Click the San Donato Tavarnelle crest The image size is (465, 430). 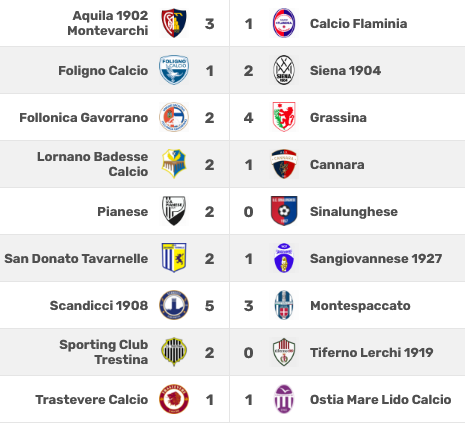tap(174, 258)
